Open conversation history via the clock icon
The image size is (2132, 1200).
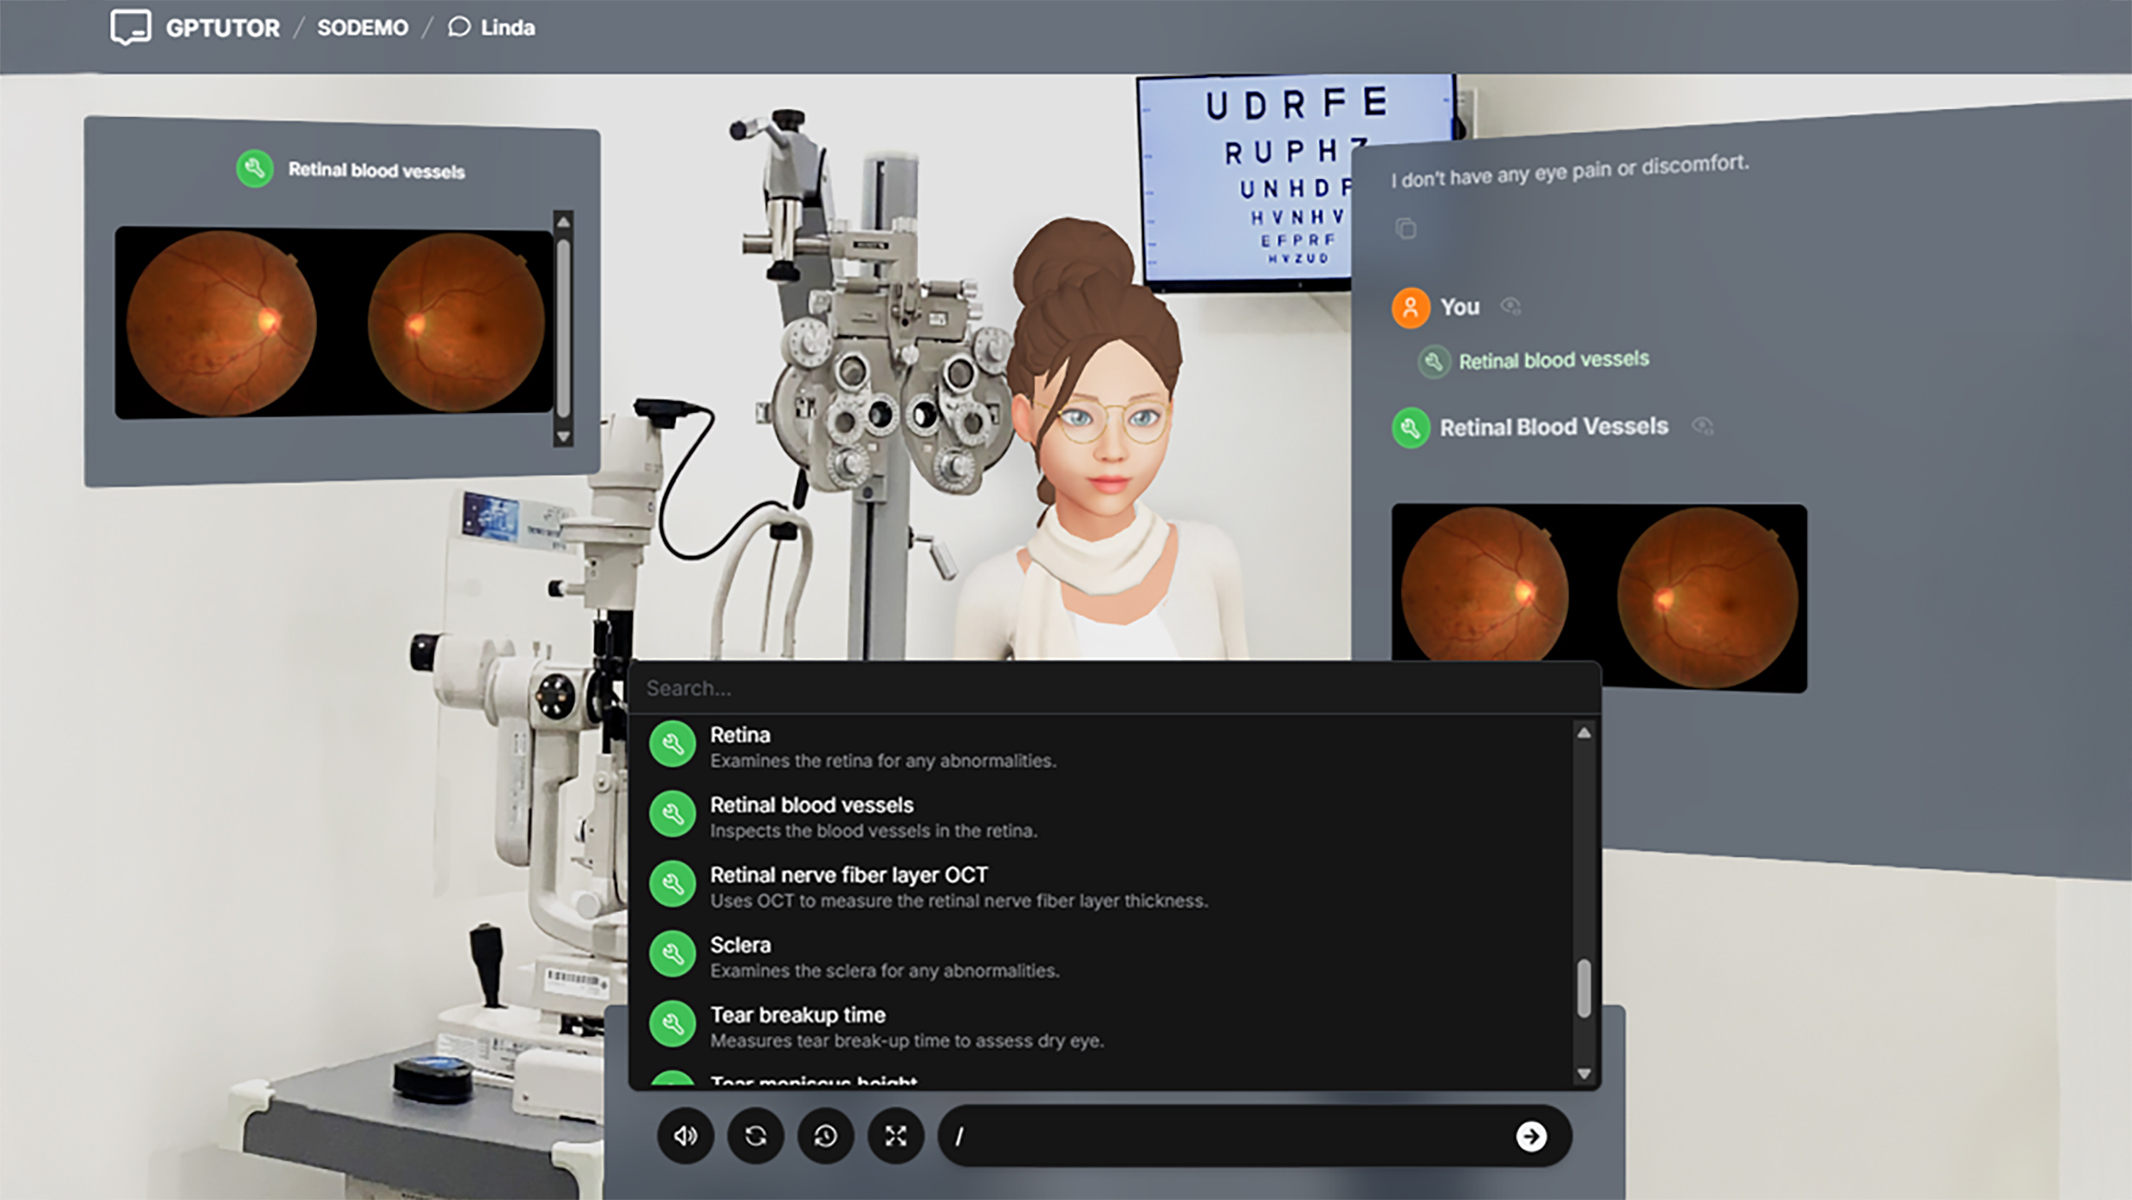(826, 1136)
